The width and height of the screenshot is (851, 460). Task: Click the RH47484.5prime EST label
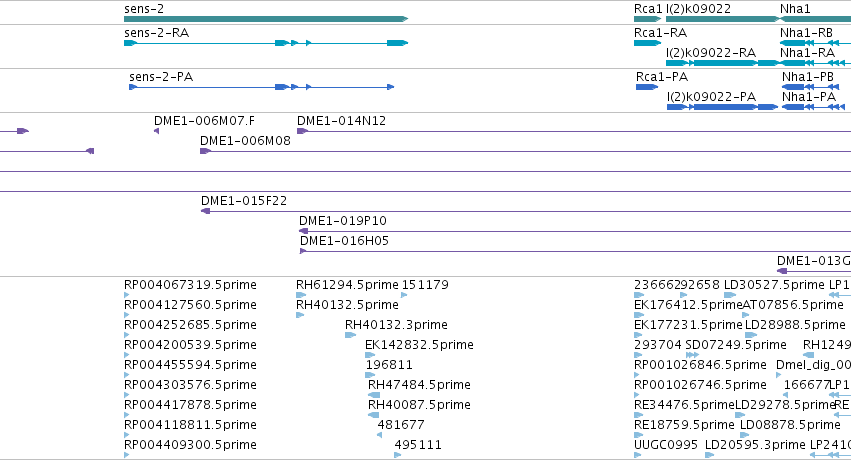tap(419, 385)
